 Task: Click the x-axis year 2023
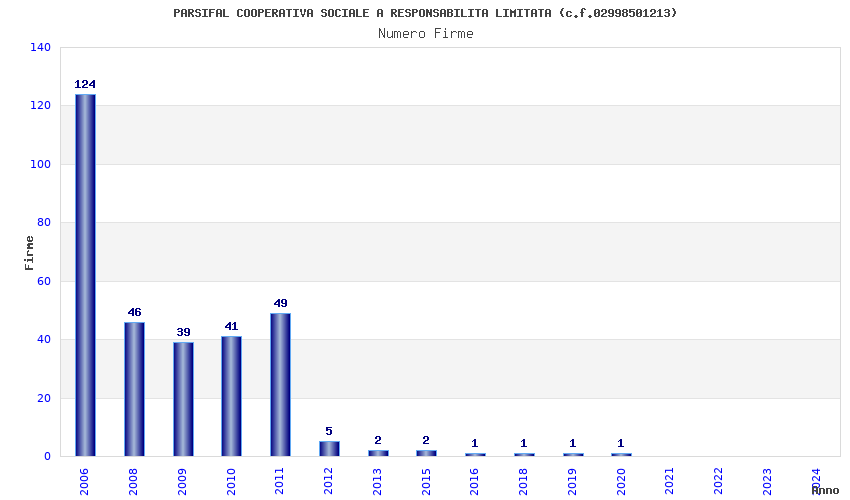tap(767, 482)
